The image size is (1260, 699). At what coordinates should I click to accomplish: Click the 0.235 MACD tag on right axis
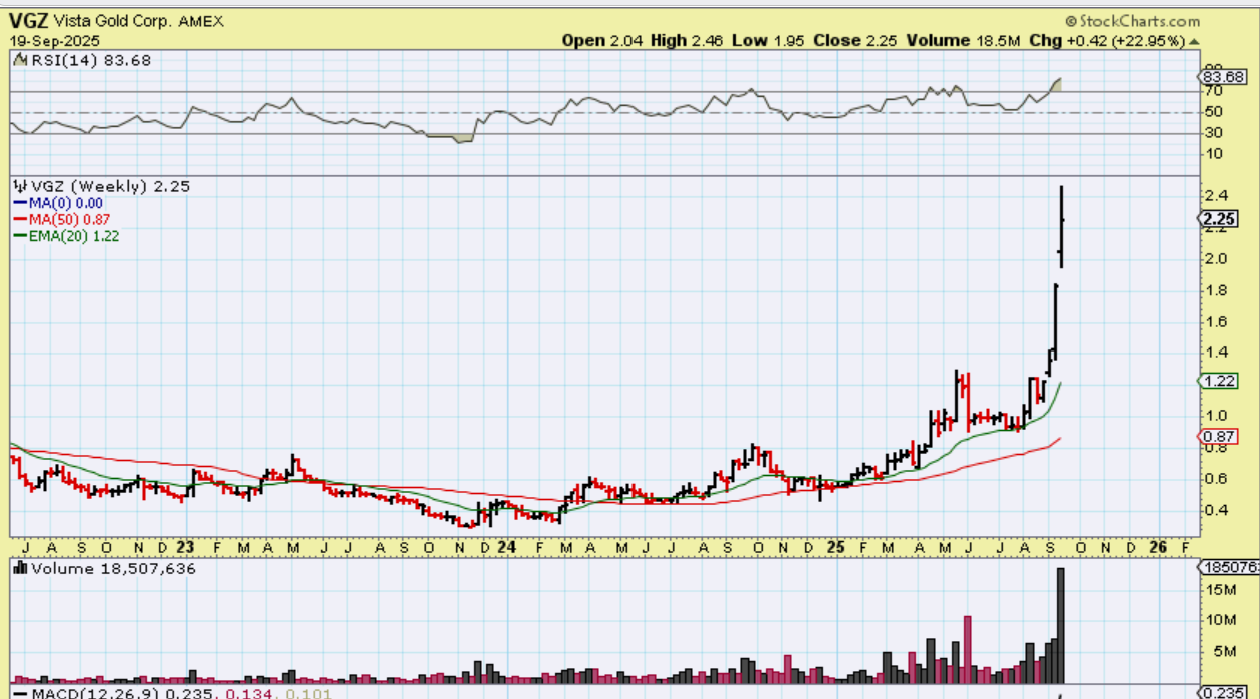pos(1224,693)
